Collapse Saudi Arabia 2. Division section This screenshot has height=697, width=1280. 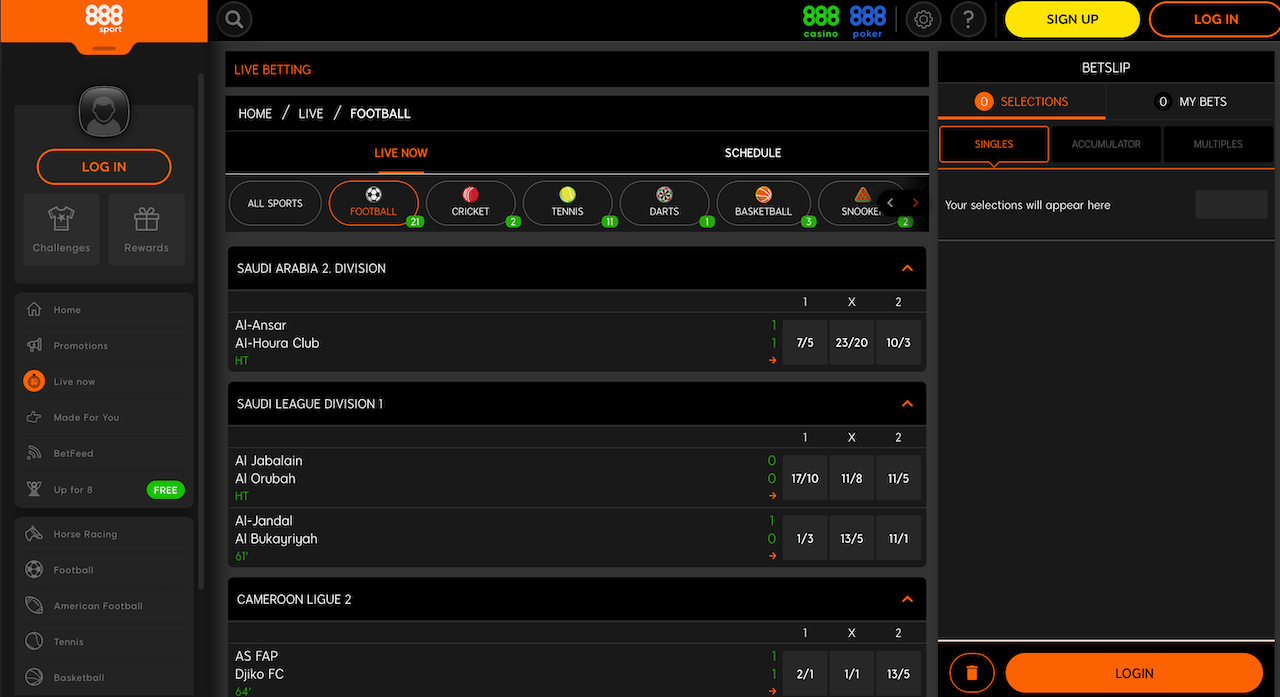pyautogui.click(x=907, y=268)
